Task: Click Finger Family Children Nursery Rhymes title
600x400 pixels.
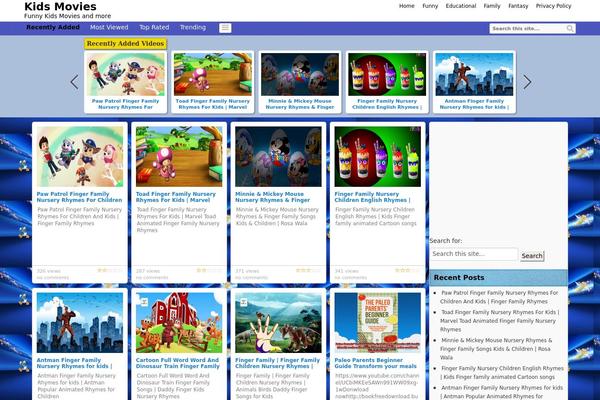Action: pyautogui.click(x=277, y=363)
